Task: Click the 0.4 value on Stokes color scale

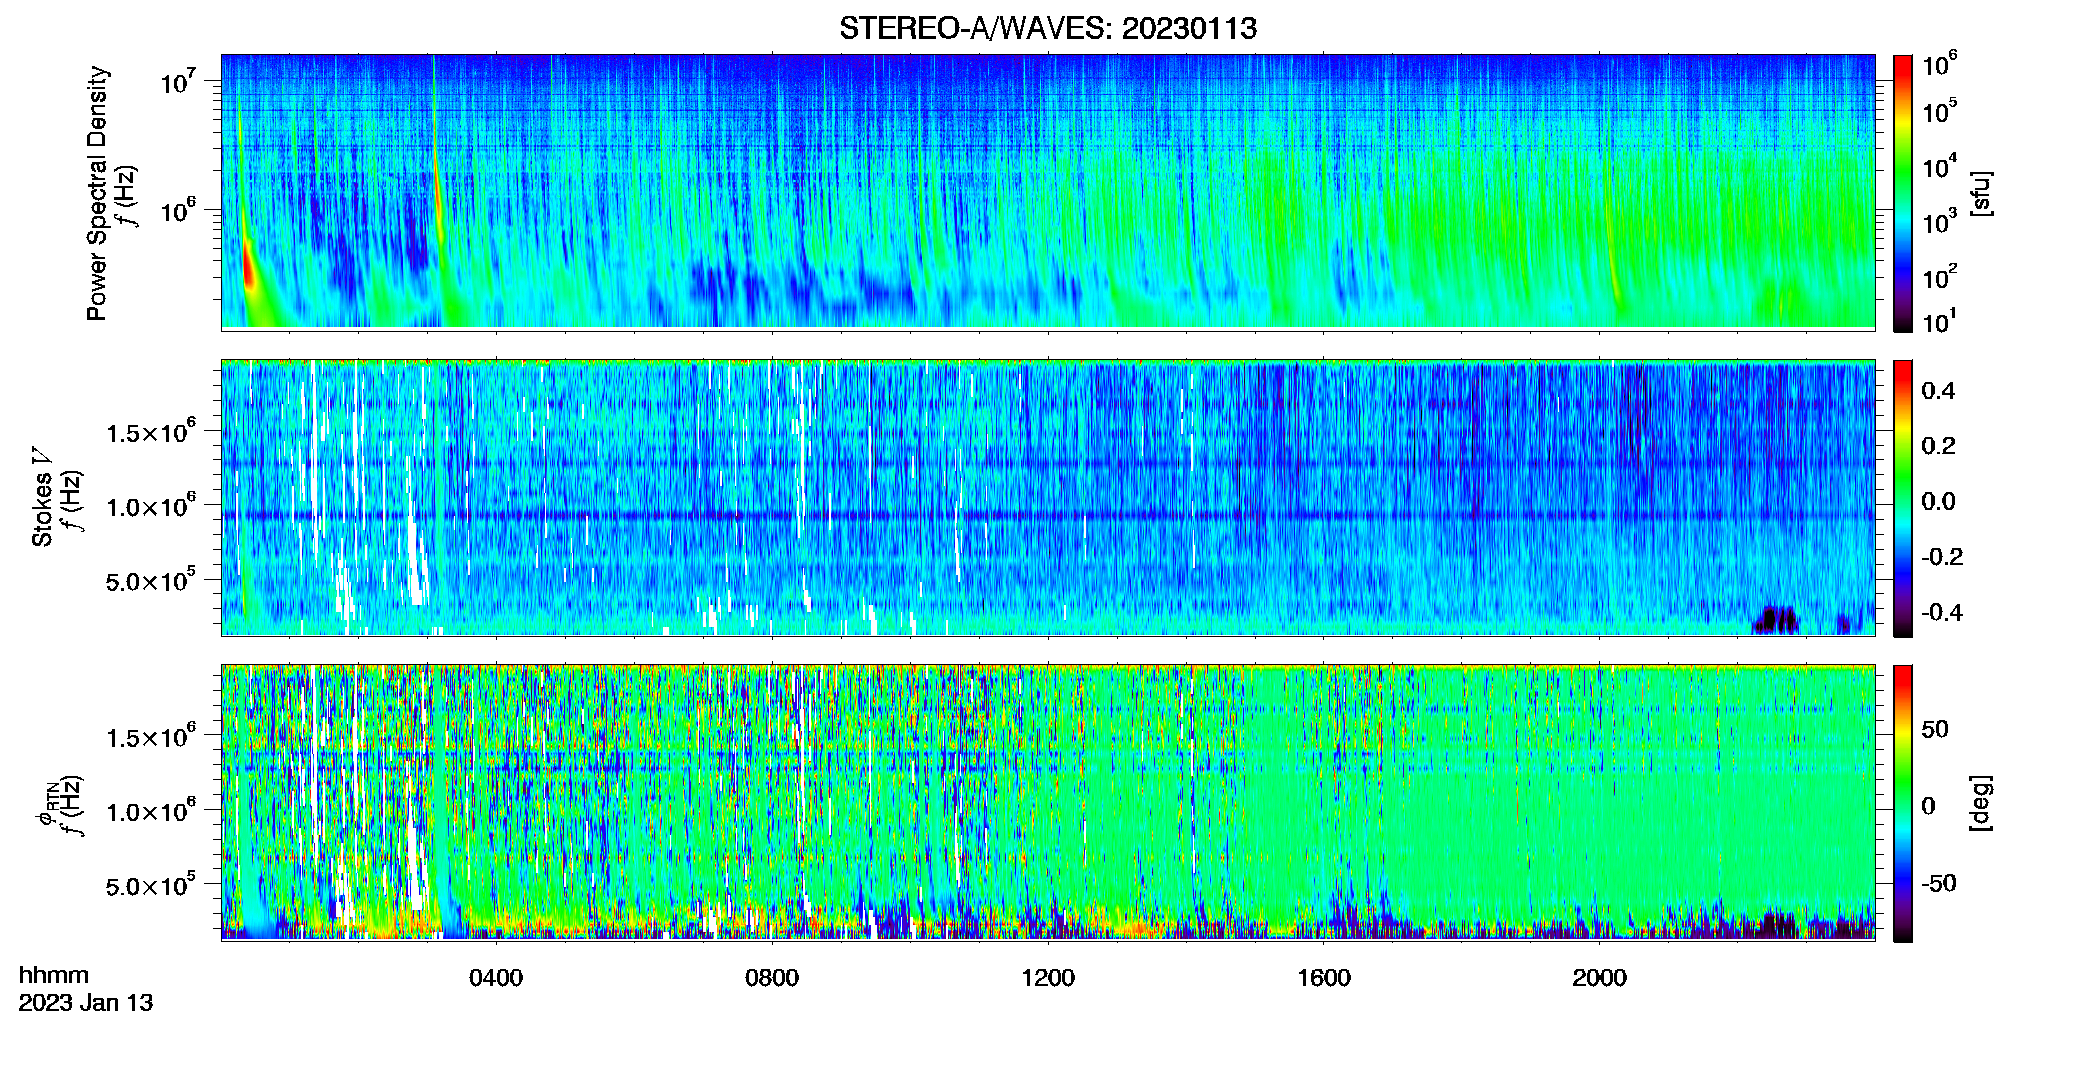Action: 1938,391
